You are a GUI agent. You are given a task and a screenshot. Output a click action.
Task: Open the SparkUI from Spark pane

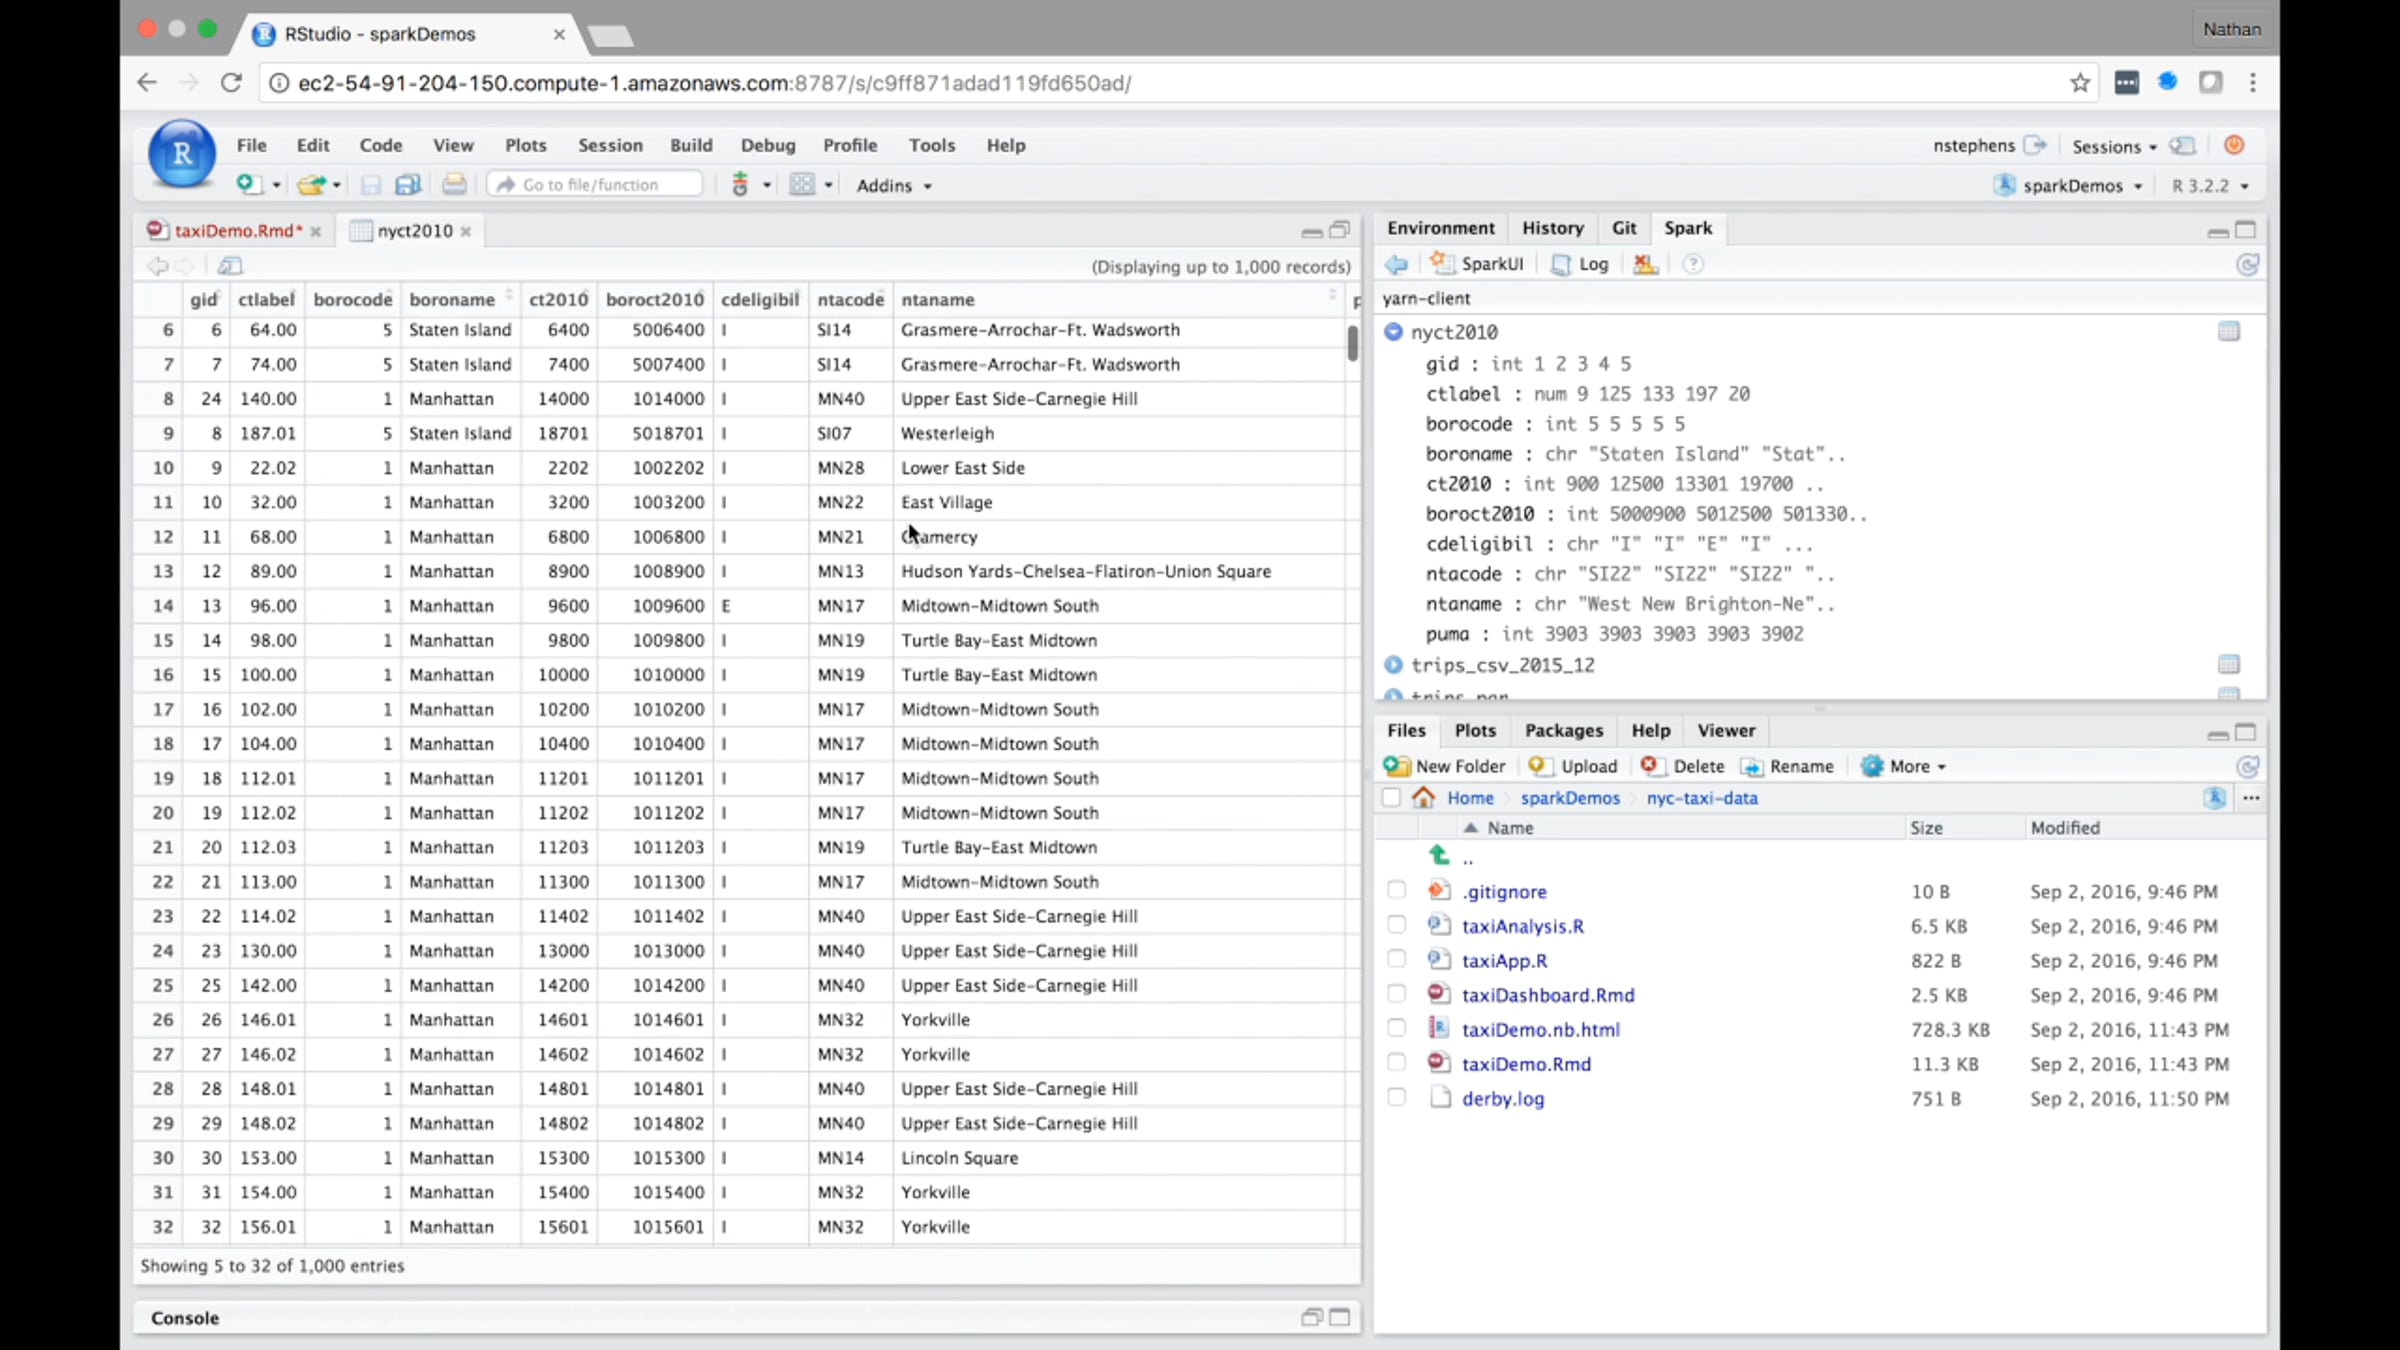click(x=1478, y=264)
